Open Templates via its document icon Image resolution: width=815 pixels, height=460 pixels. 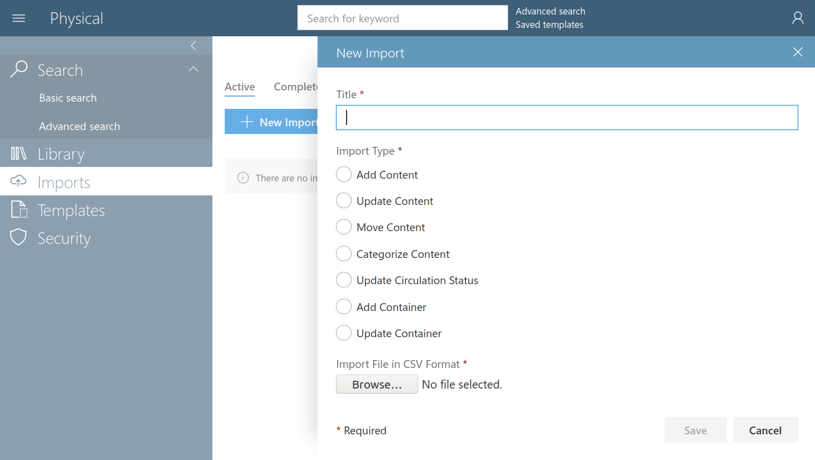(x=19, y=209)
